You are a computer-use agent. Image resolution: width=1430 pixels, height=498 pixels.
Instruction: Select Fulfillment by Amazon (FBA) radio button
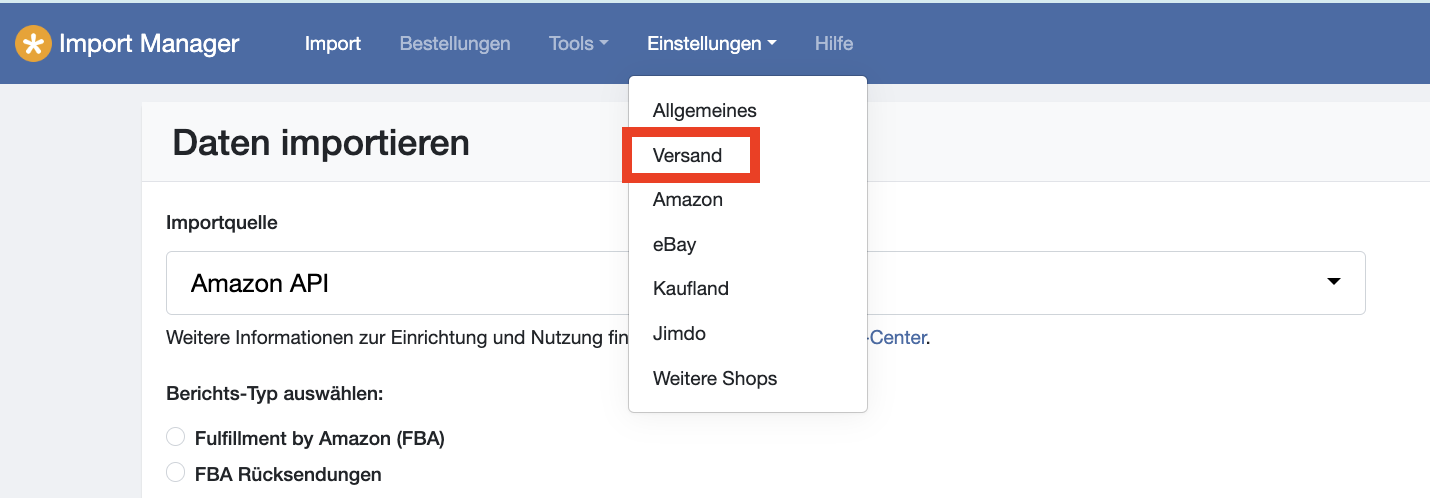[176, 437]
